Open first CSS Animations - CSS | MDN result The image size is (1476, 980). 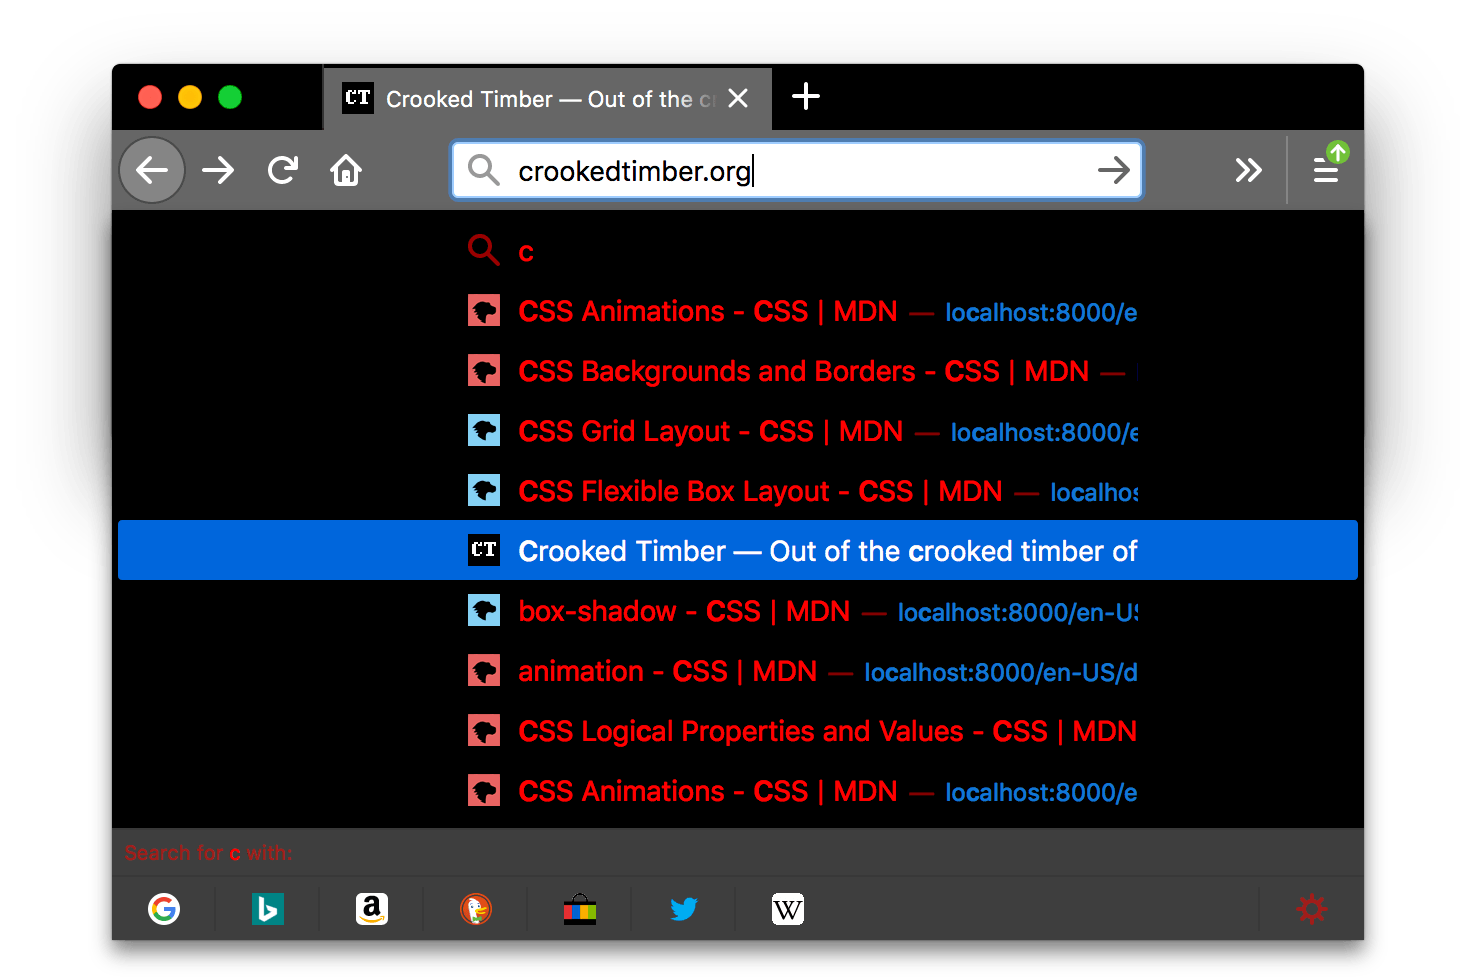[738, 311]
